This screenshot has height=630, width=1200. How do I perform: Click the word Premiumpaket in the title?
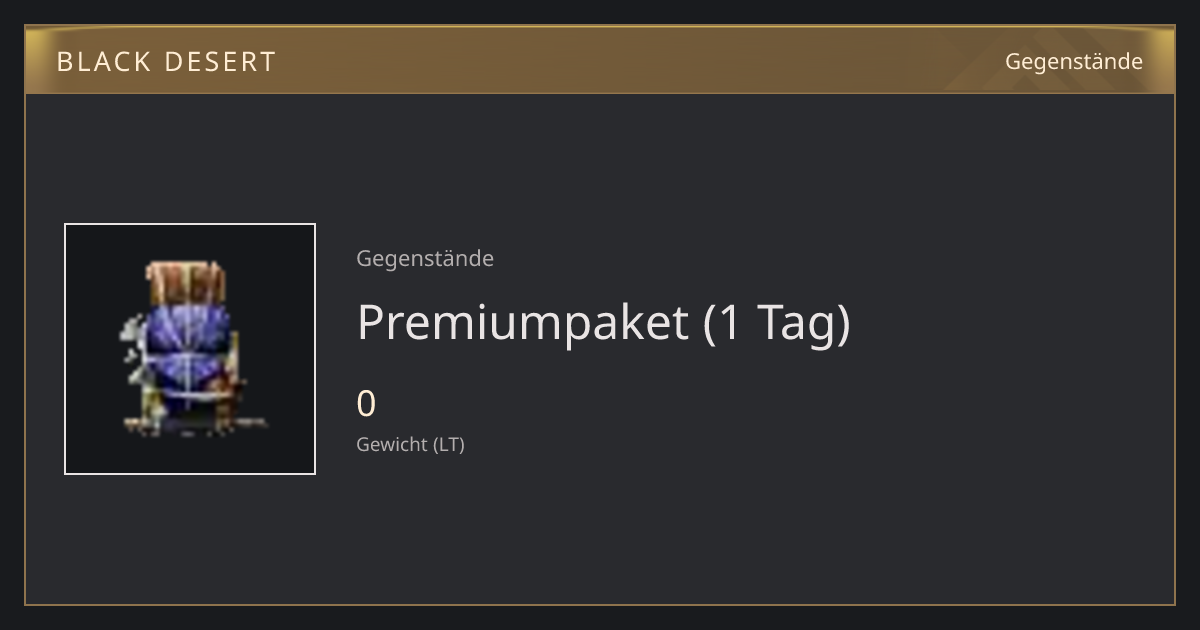pyautogui.click(x=523, y=323)
